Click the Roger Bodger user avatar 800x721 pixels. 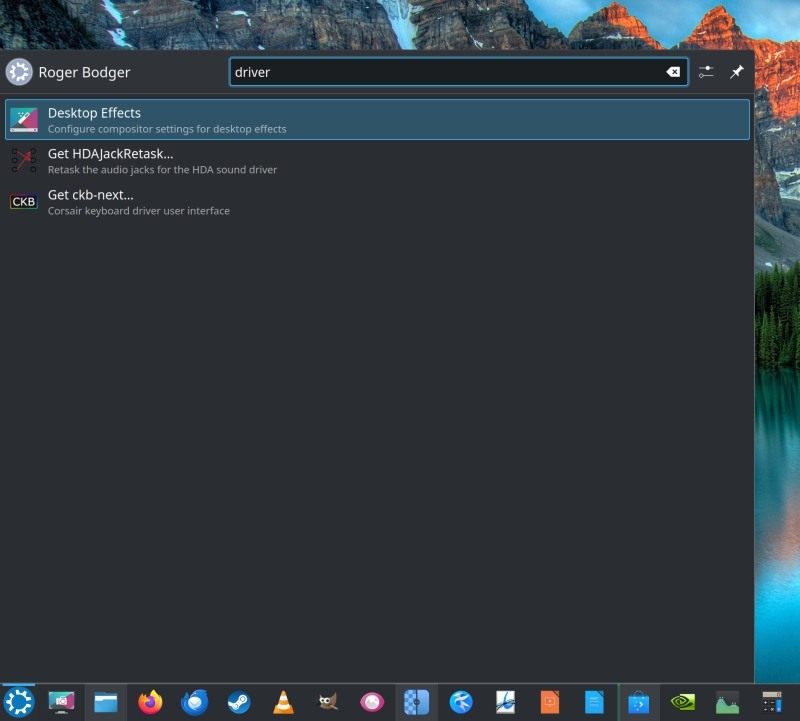click(x=19, y=71)
